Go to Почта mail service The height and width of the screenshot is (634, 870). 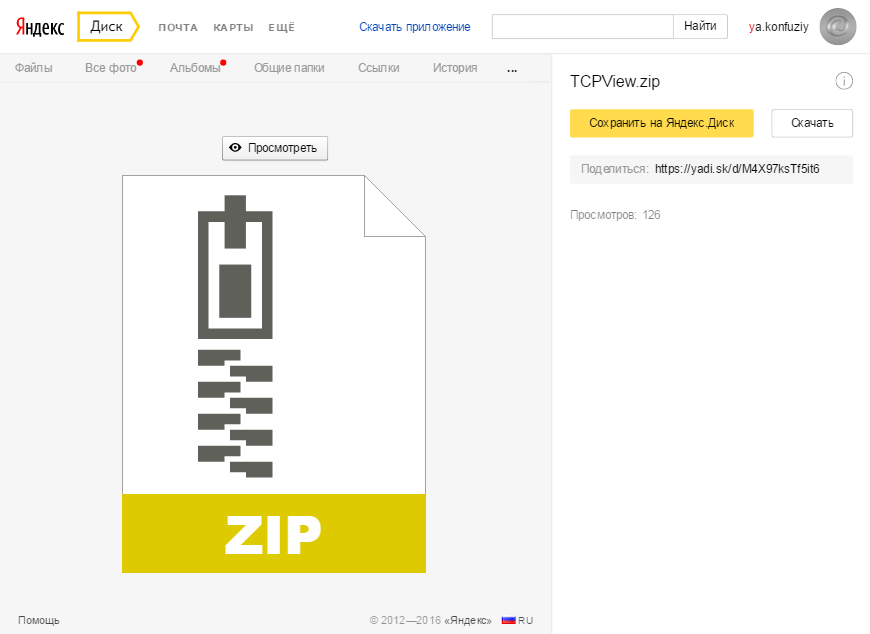[178, 28]
